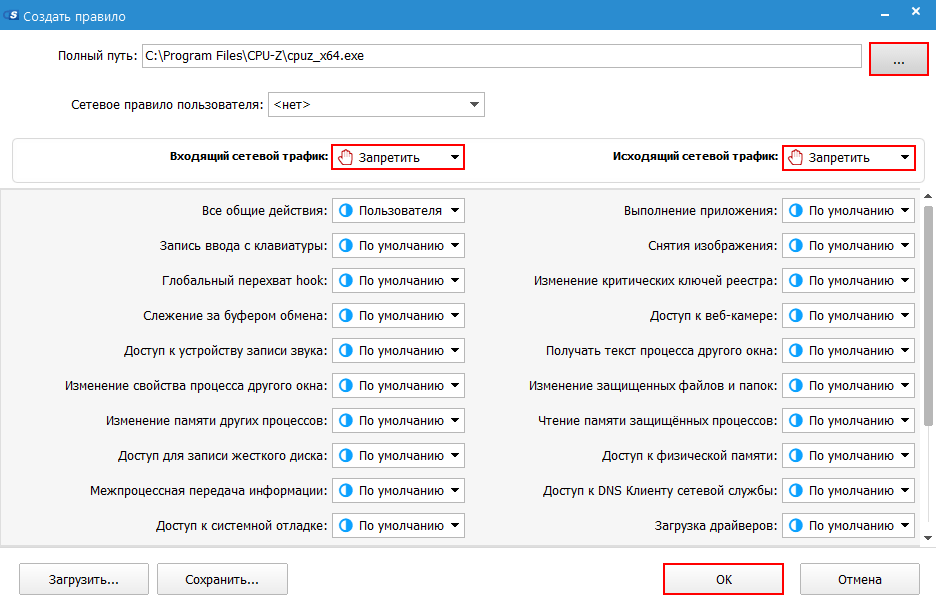This screenshot has height=610, width=936.
Task: Confirm the rule with the OK button
Action: pos(723,580)
